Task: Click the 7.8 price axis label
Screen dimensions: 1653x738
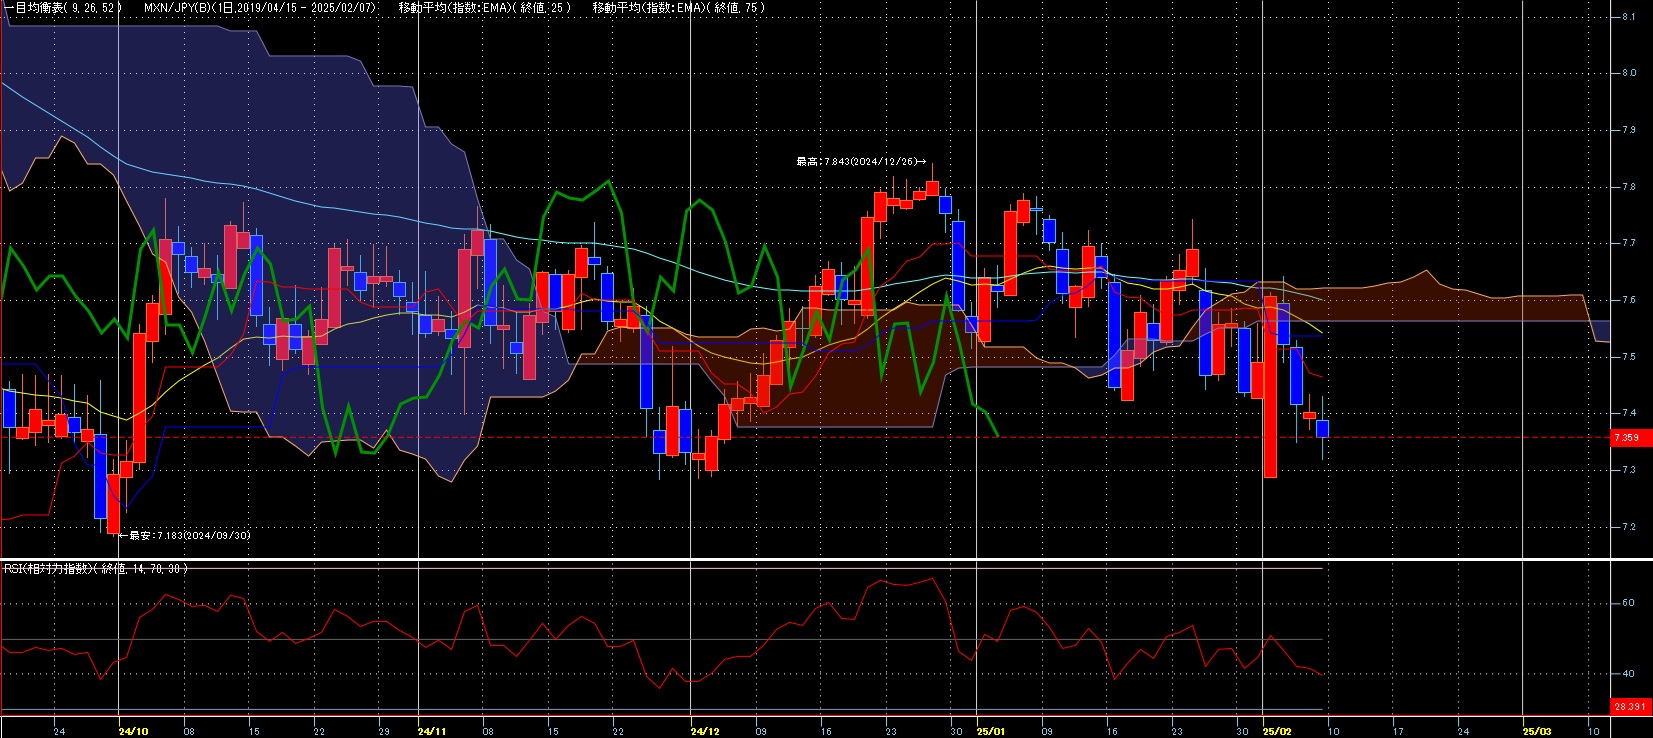Action: [x=1629, y=187]
